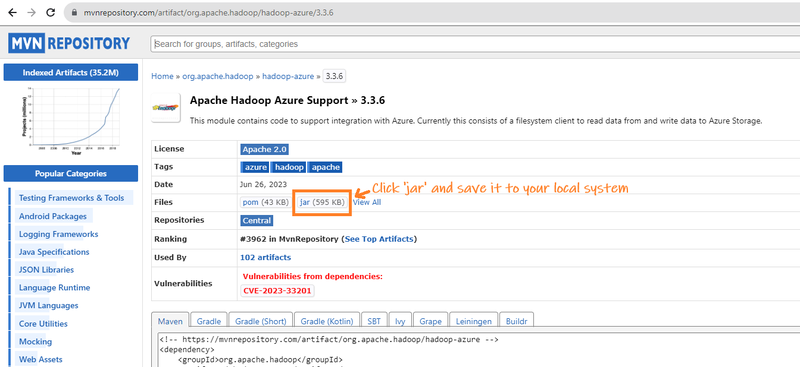Open Web Assets category
The width and height of the screenshot is (800, 367).
(40, 359)
